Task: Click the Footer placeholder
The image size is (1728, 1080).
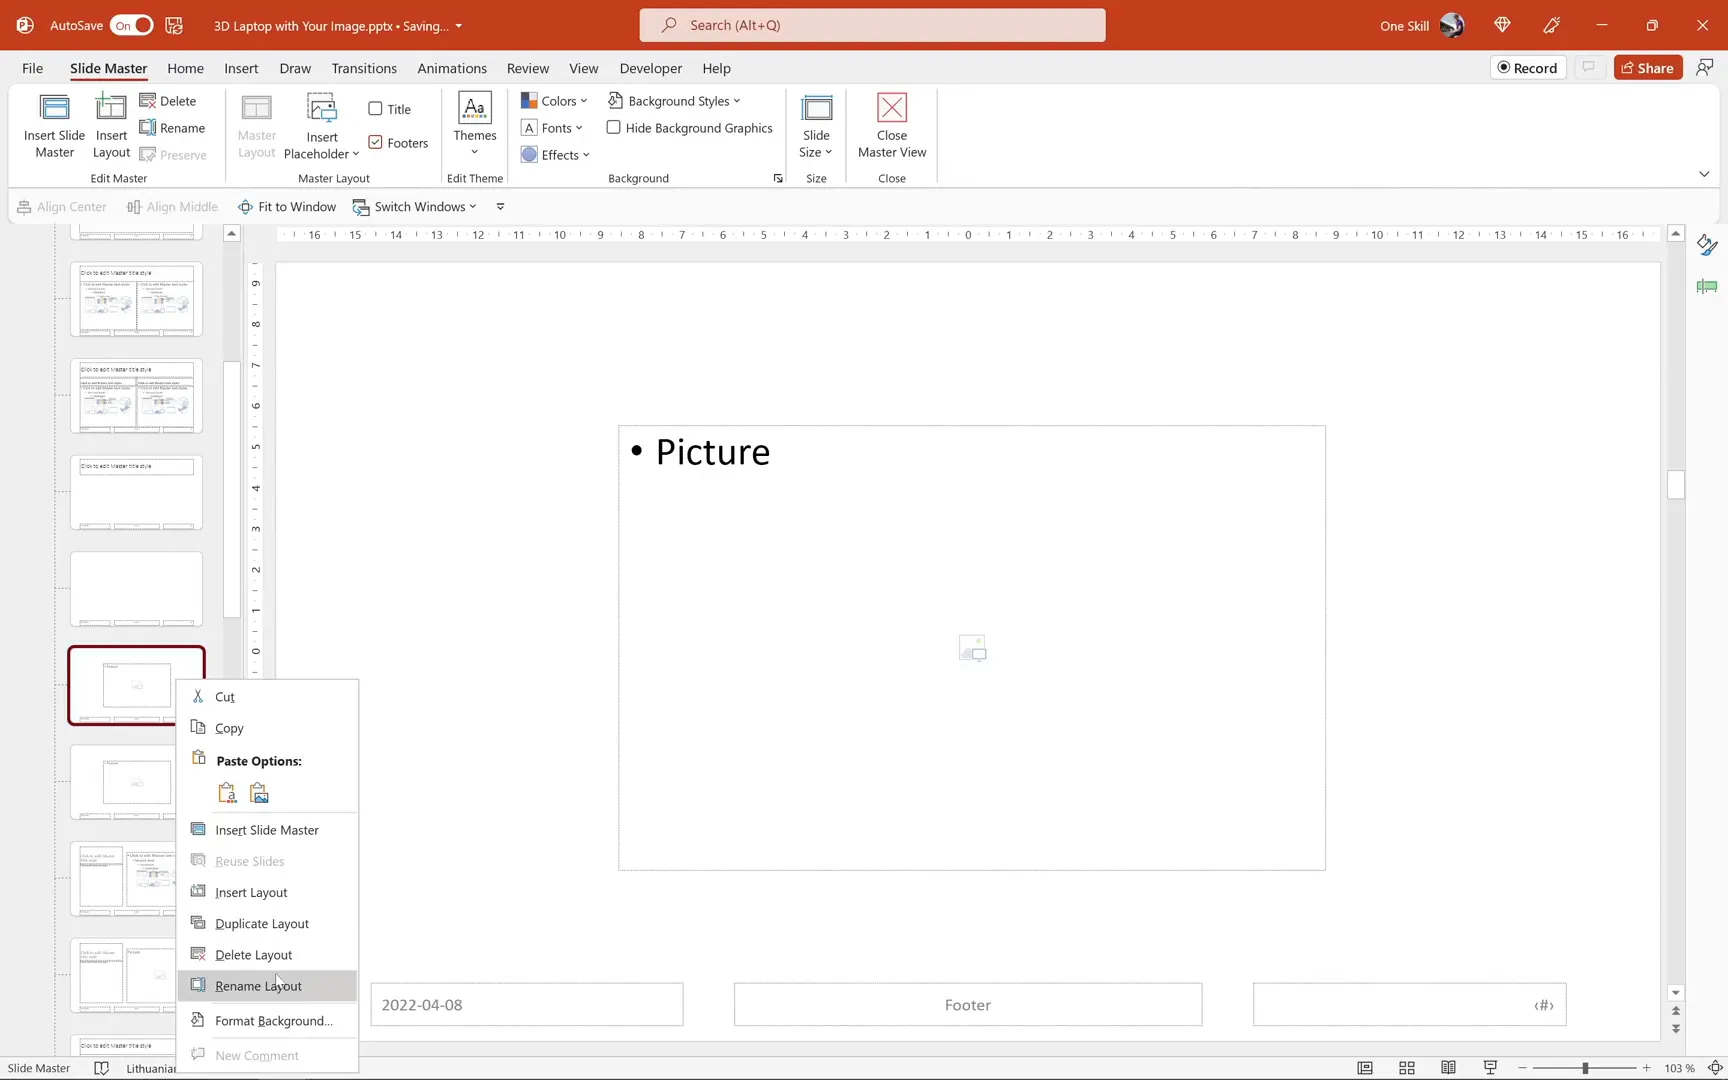Action: tap(968, 1005)
